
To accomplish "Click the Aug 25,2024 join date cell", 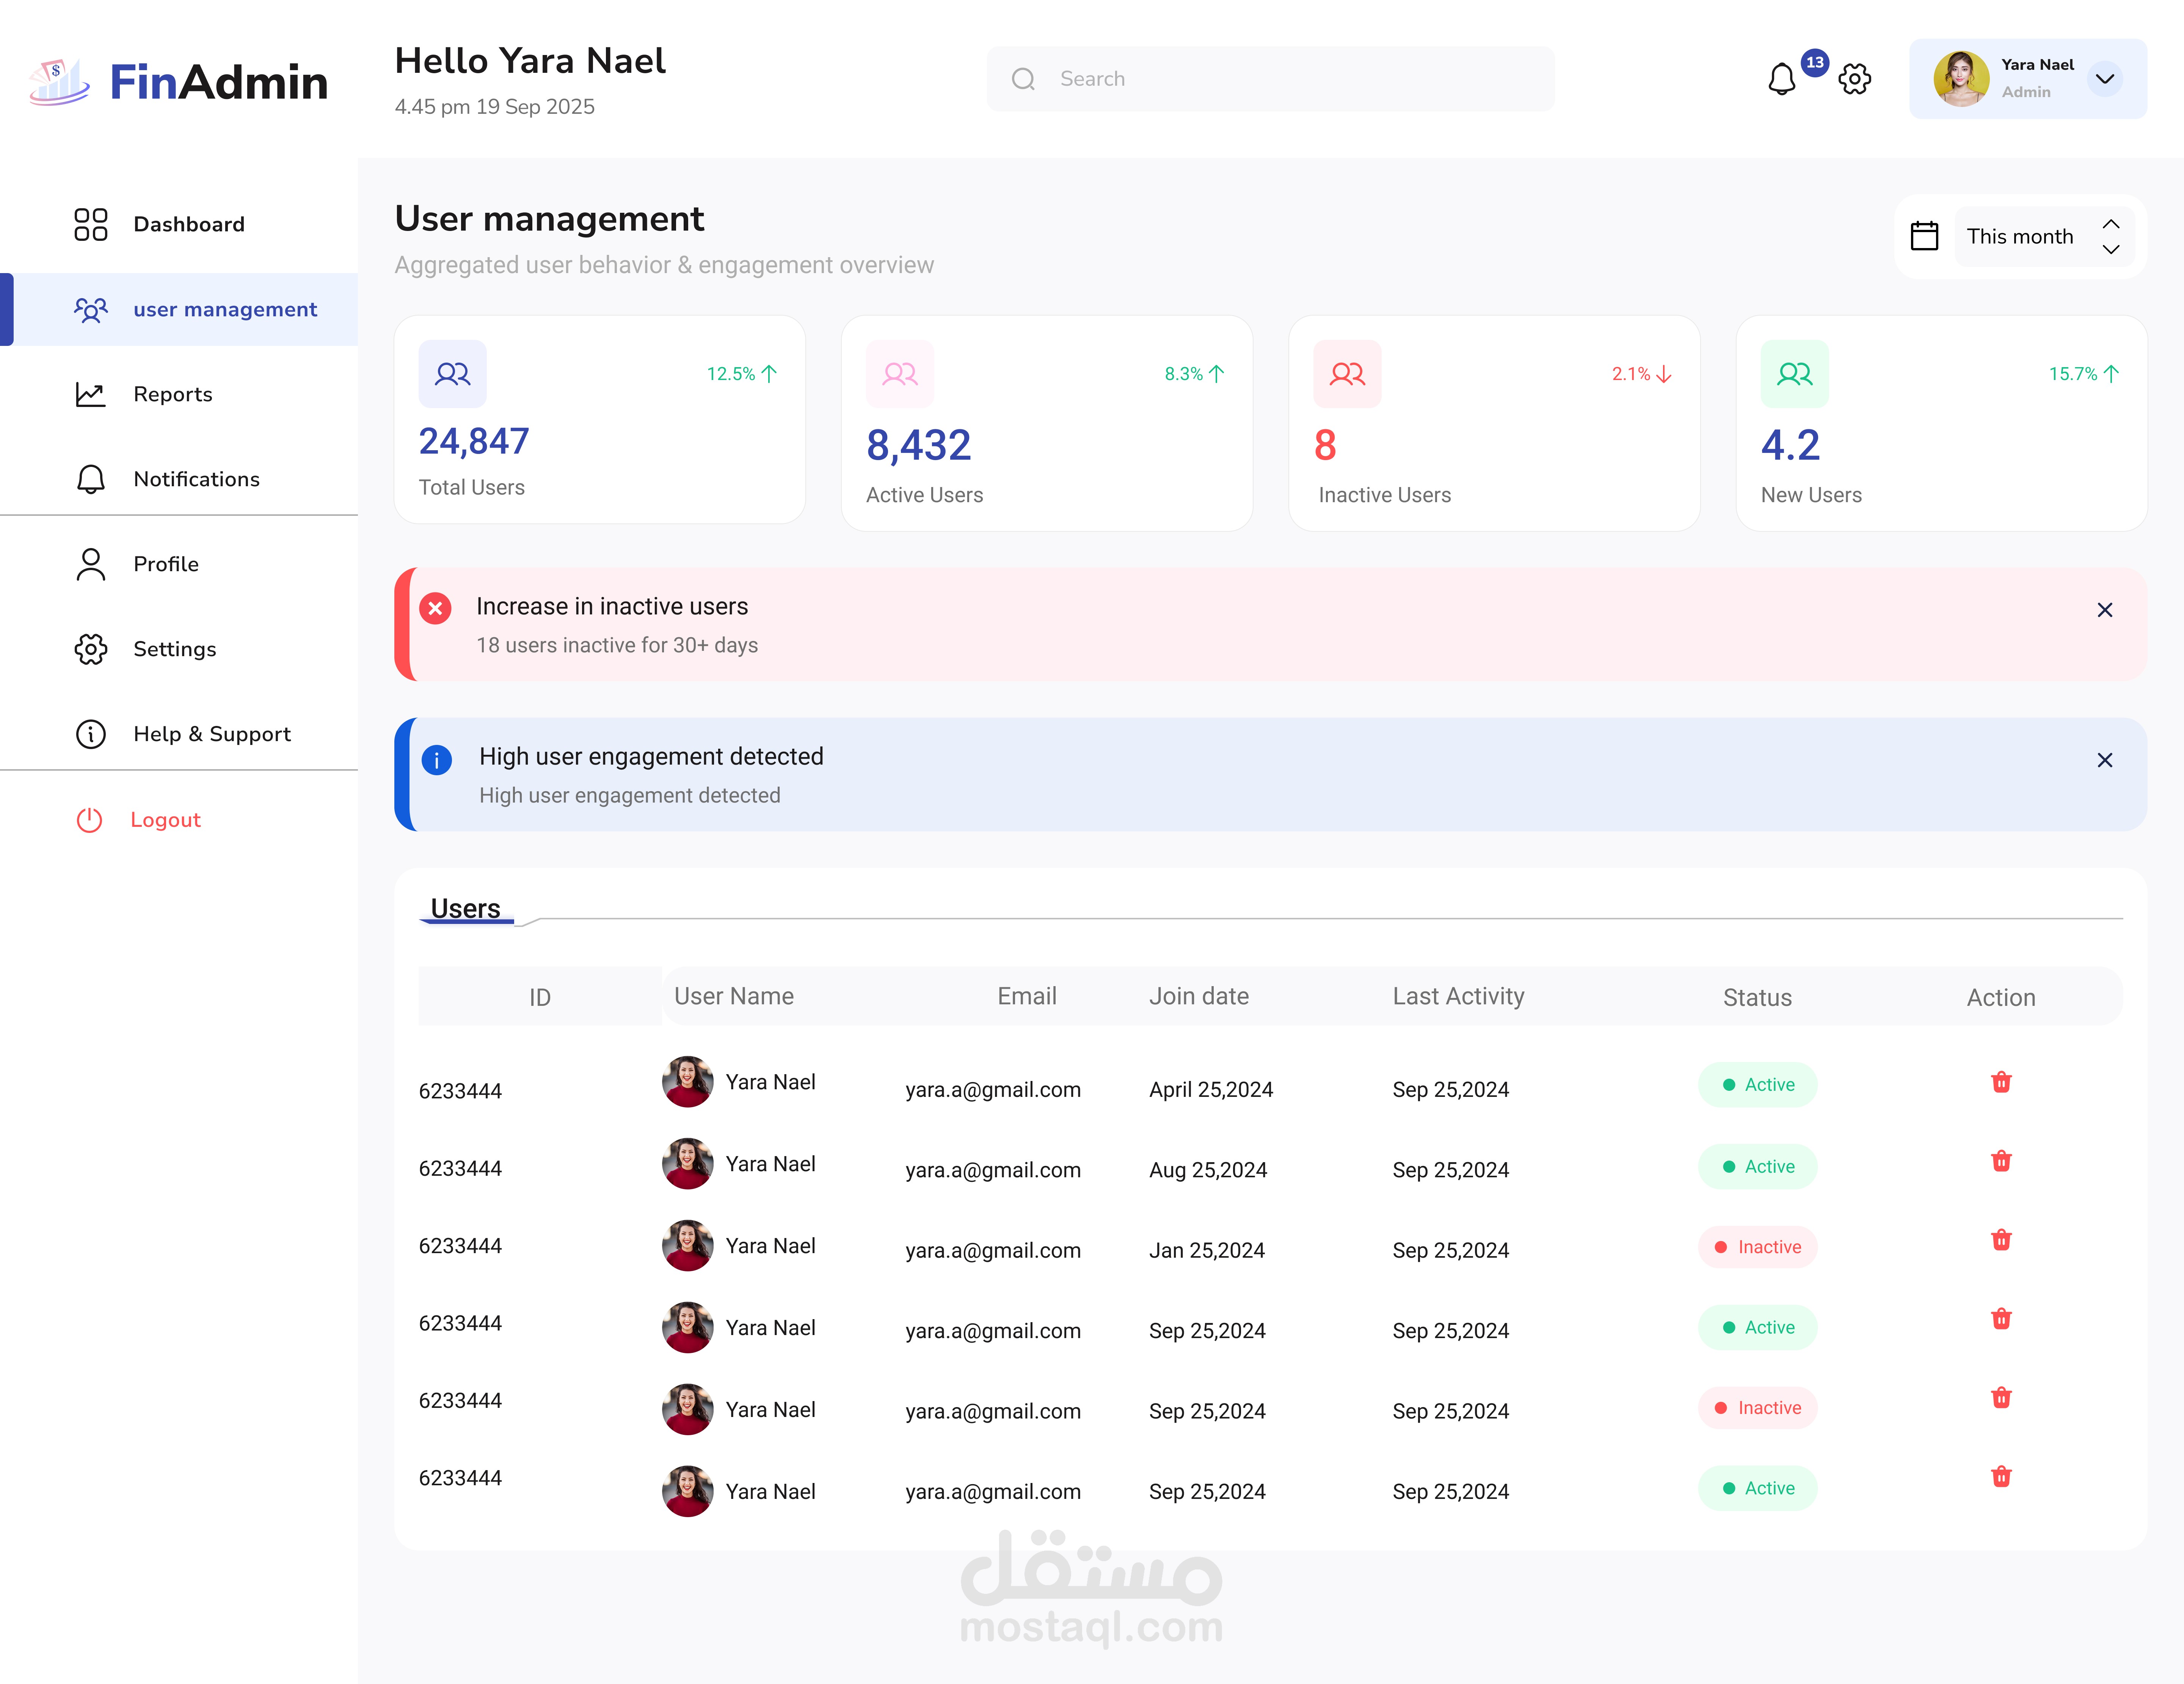I will 1208,1170.
